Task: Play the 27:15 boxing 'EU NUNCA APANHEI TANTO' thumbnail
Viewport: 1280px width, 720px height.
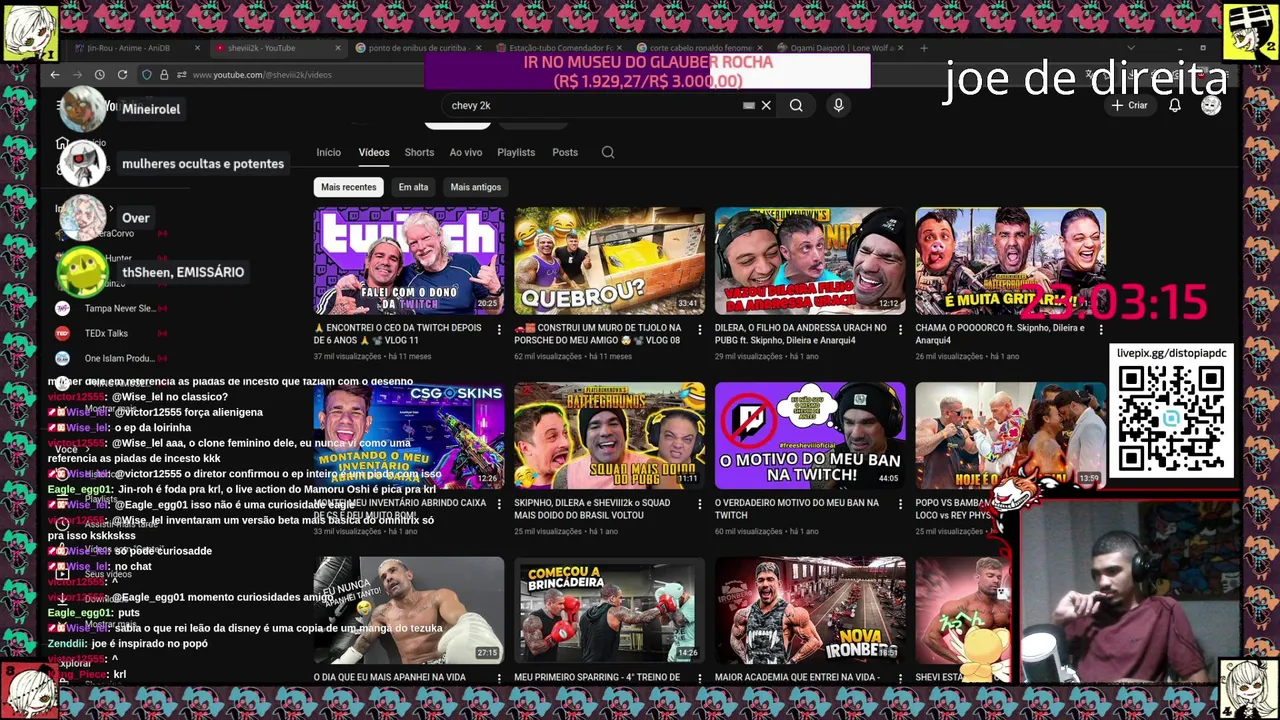Action: pos(409,611)
